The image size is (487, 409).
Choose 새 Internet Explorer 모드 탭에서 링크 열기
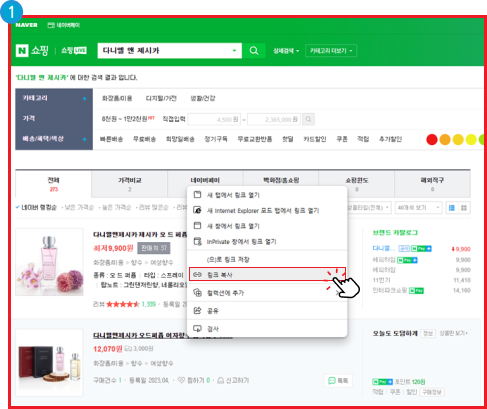268,211
